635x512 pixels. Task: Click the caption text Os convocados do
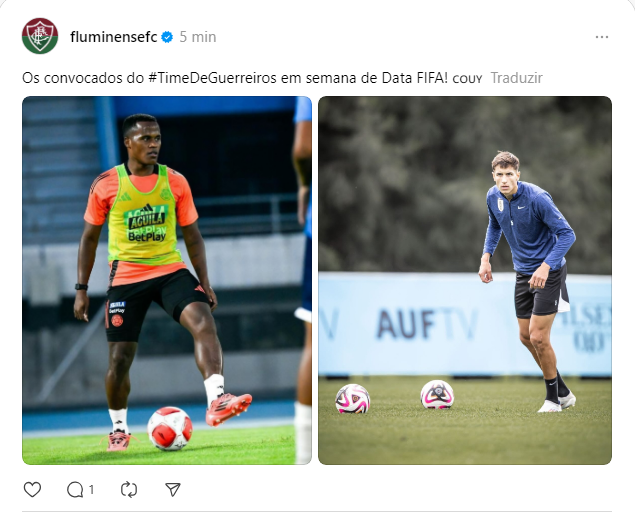(83, 78)
